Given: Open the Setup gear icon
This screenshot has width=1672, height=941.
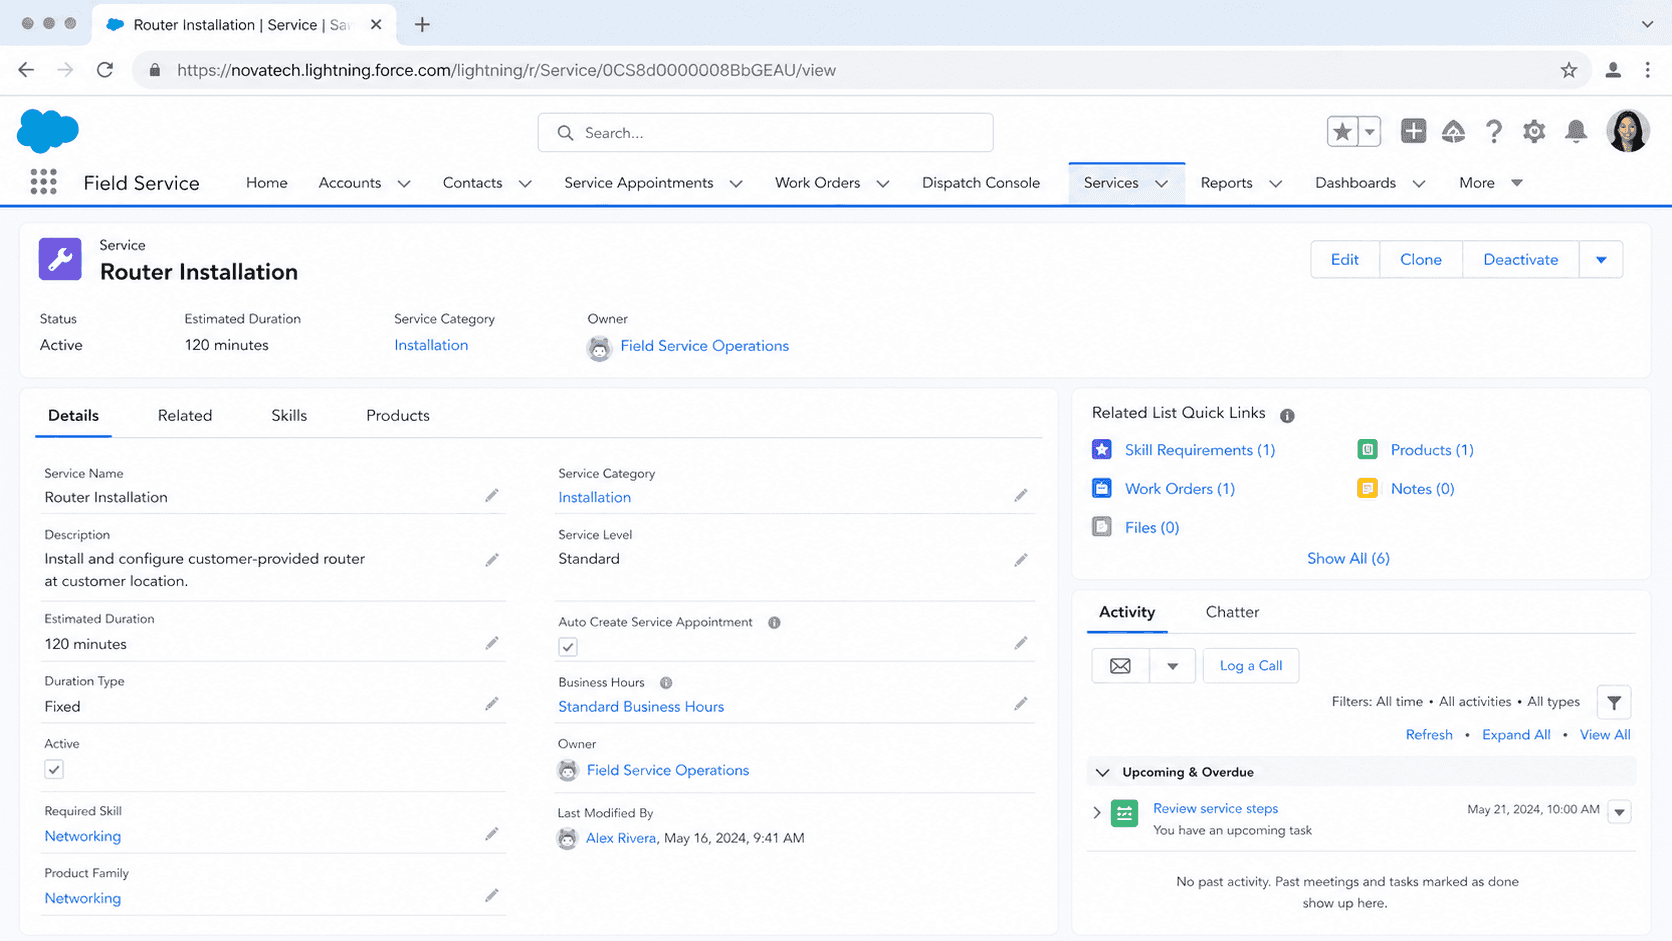Looking at the screenshot, I should [1534, 131].
